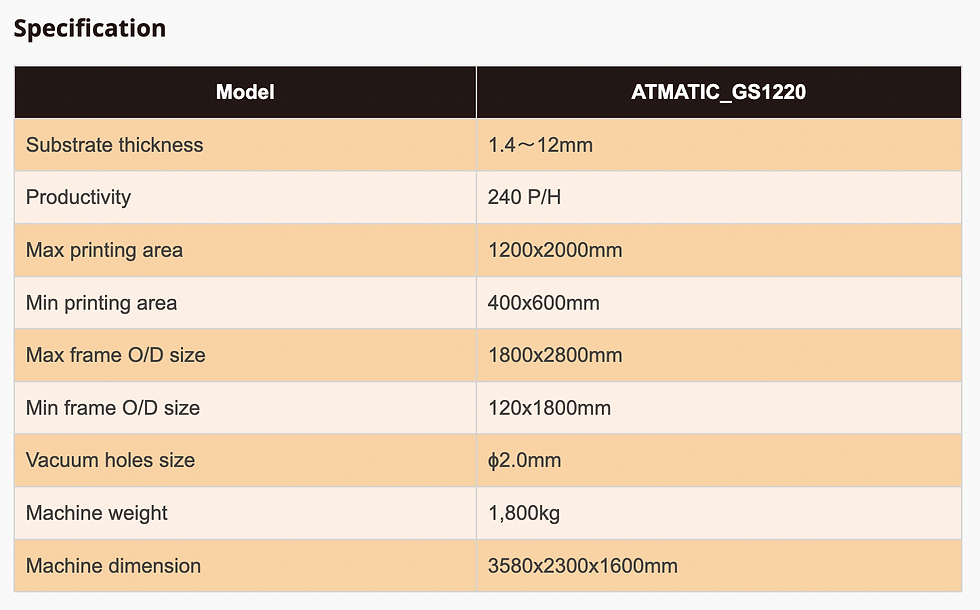Click the 1800x2800mm value cell
The width and height of the screenshot is (980, 610).
(x=555, y=355)
